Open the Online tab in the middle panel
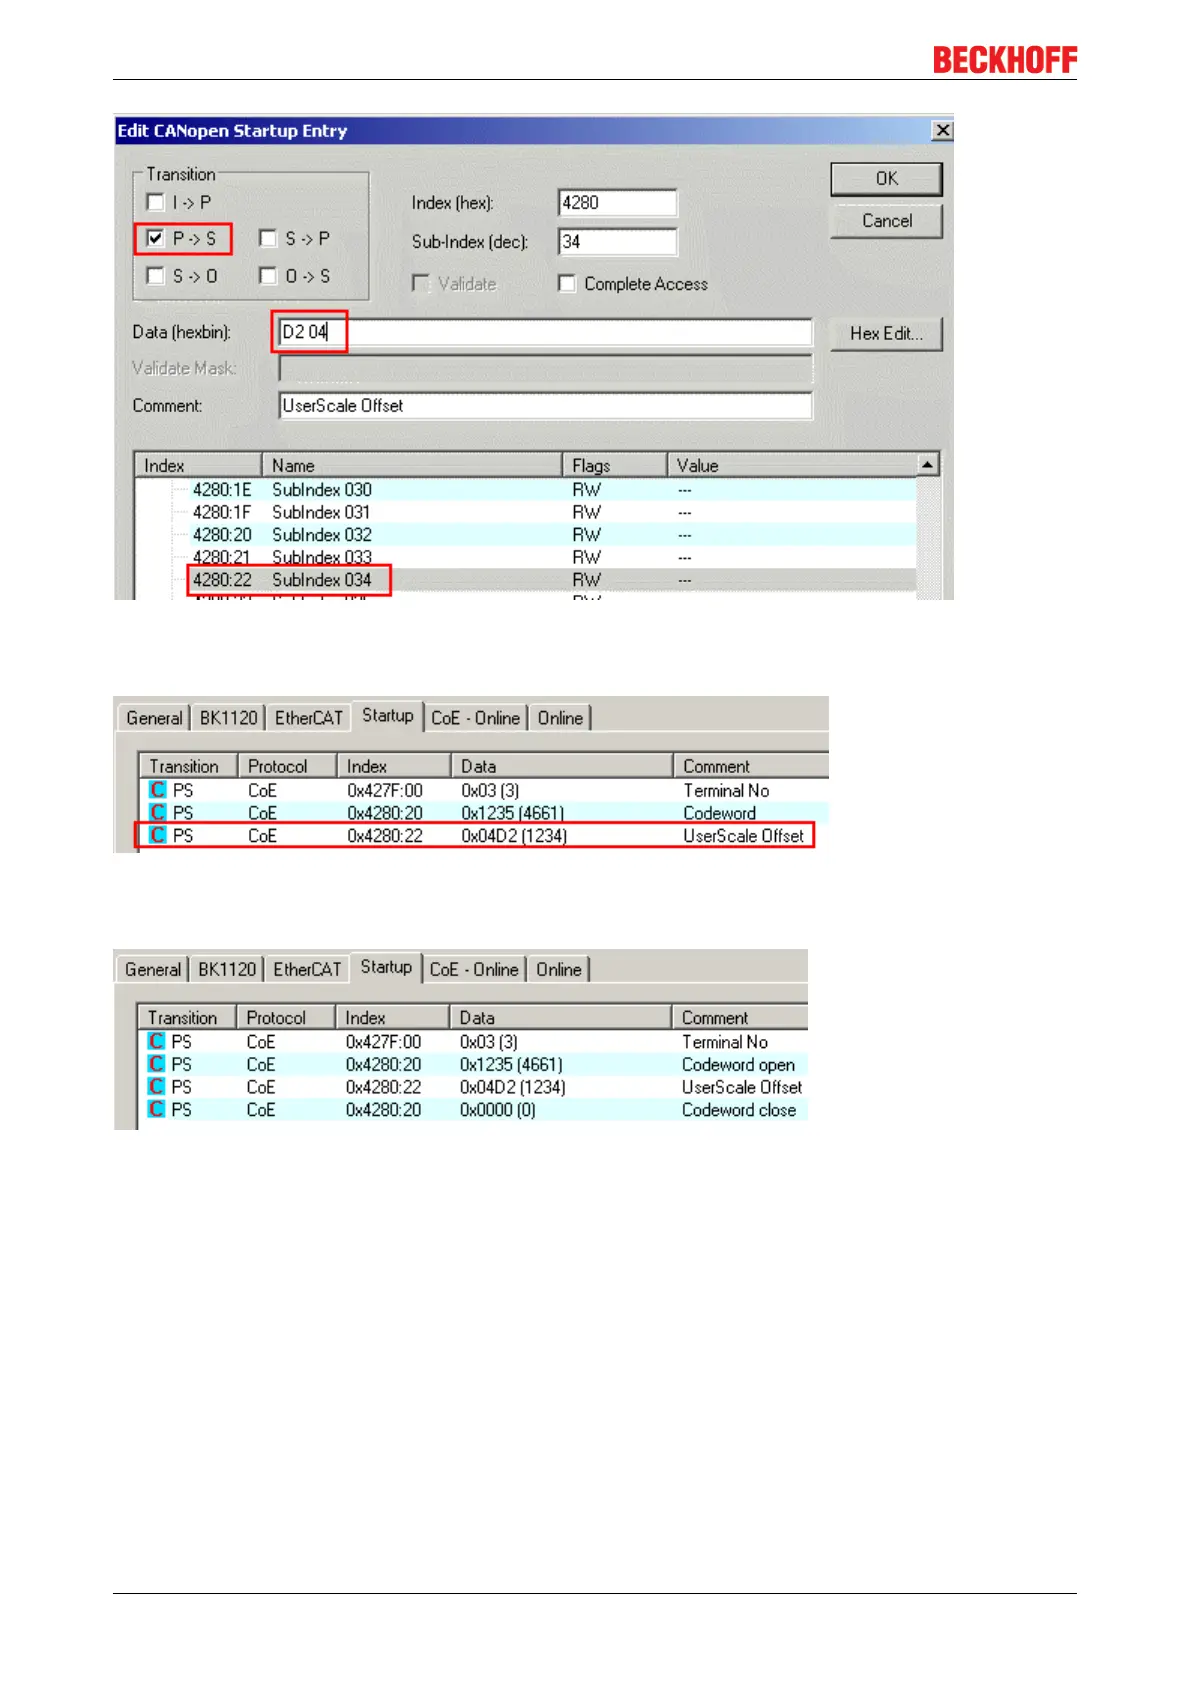The width and height of the screenshot is (1191, 1684). click(560, 718)
